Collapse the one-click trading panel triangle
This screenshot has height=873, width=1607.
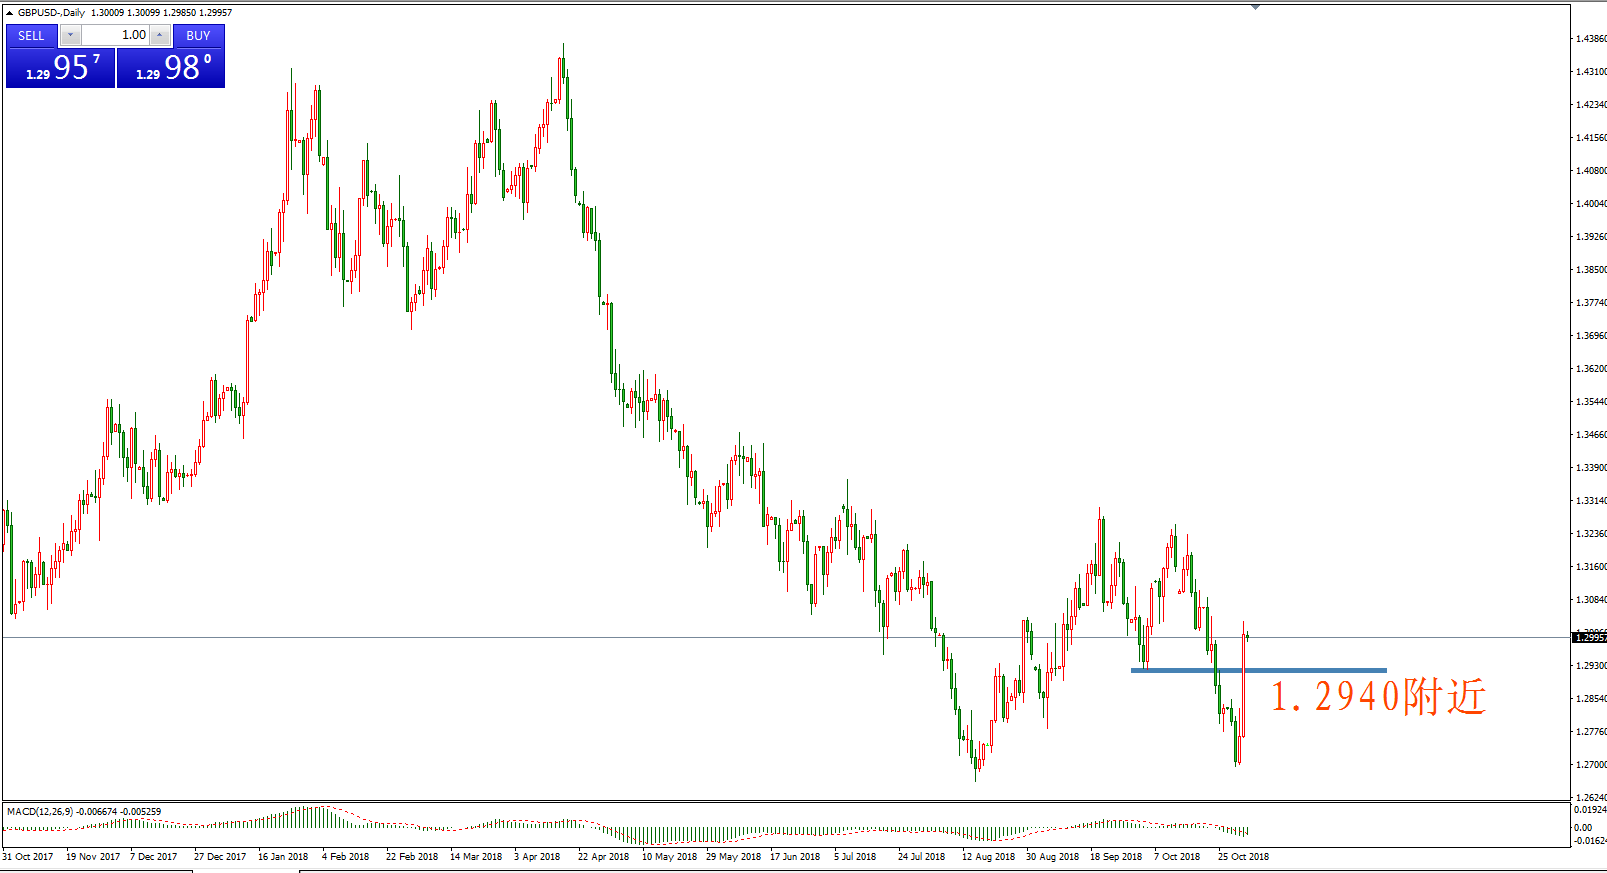[x=9, y=13]
